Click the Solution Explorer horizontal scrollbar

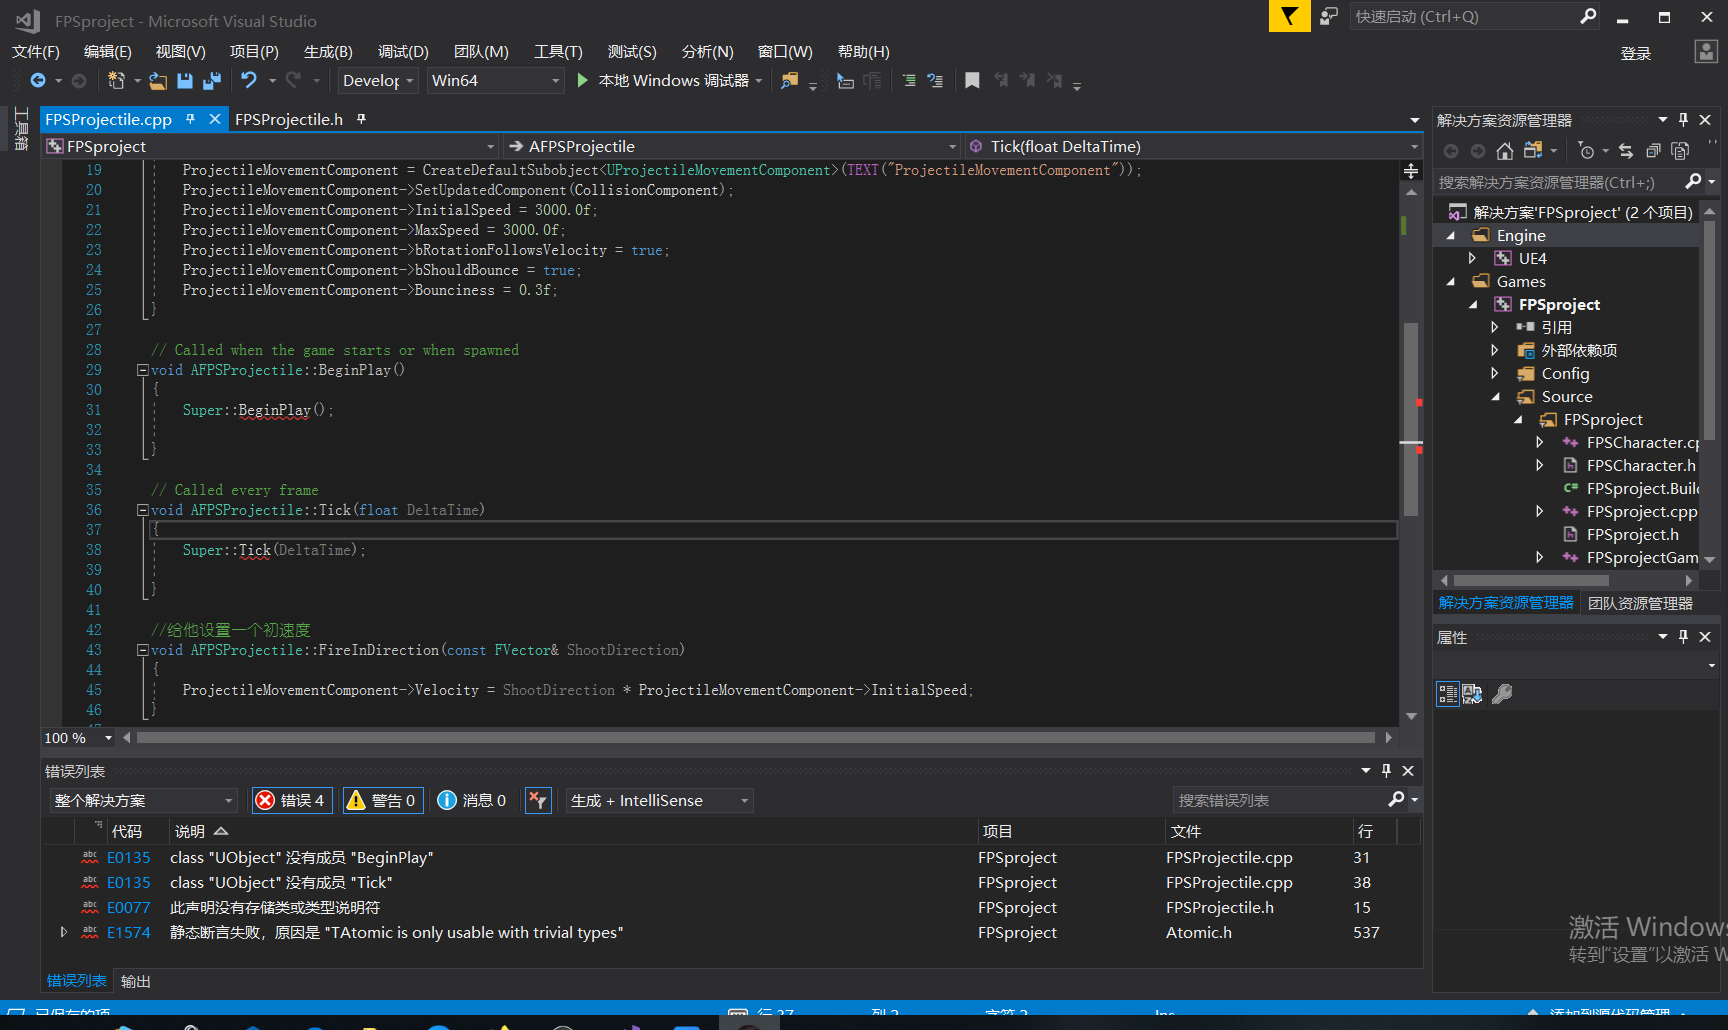pyautogui.click(x=1531, y=580)
